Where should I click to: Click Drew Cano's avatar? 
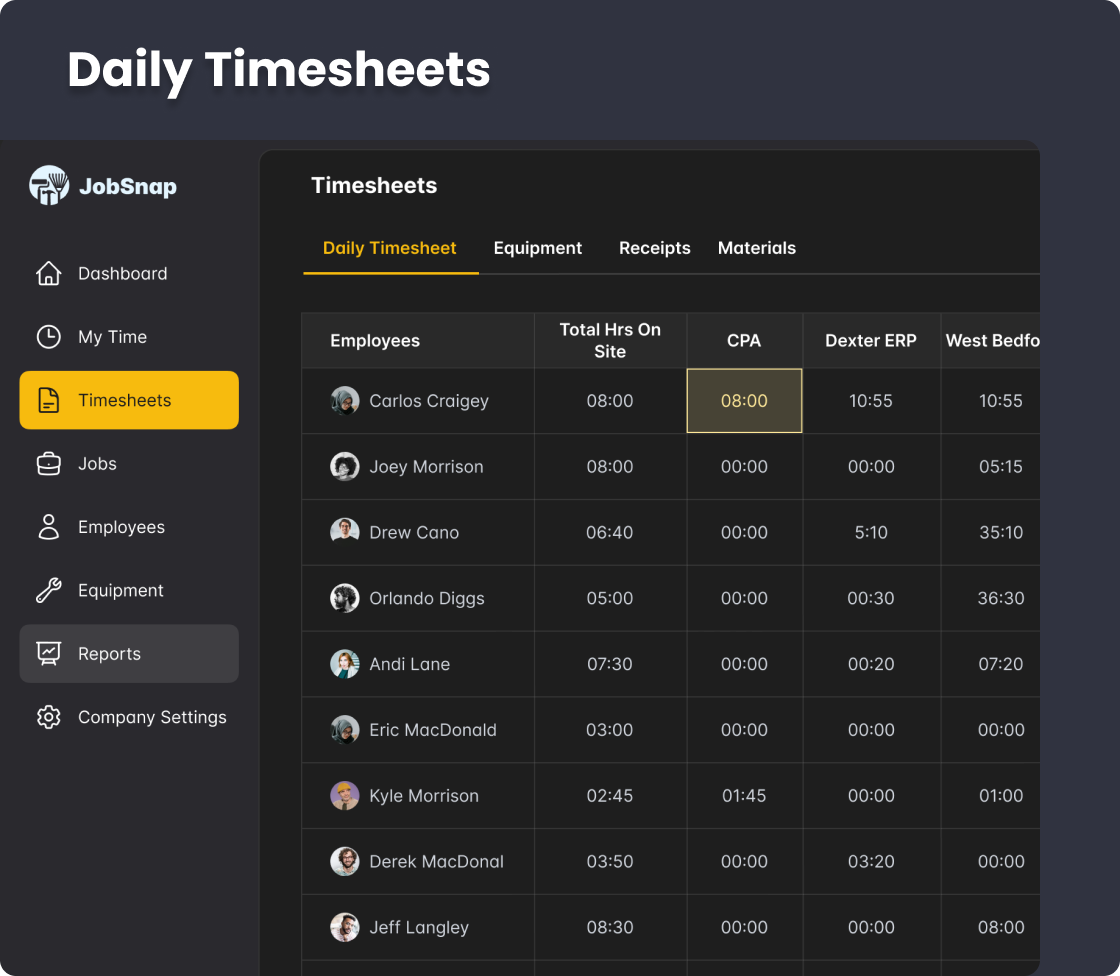pyautogui.click(x=345, y=532)
